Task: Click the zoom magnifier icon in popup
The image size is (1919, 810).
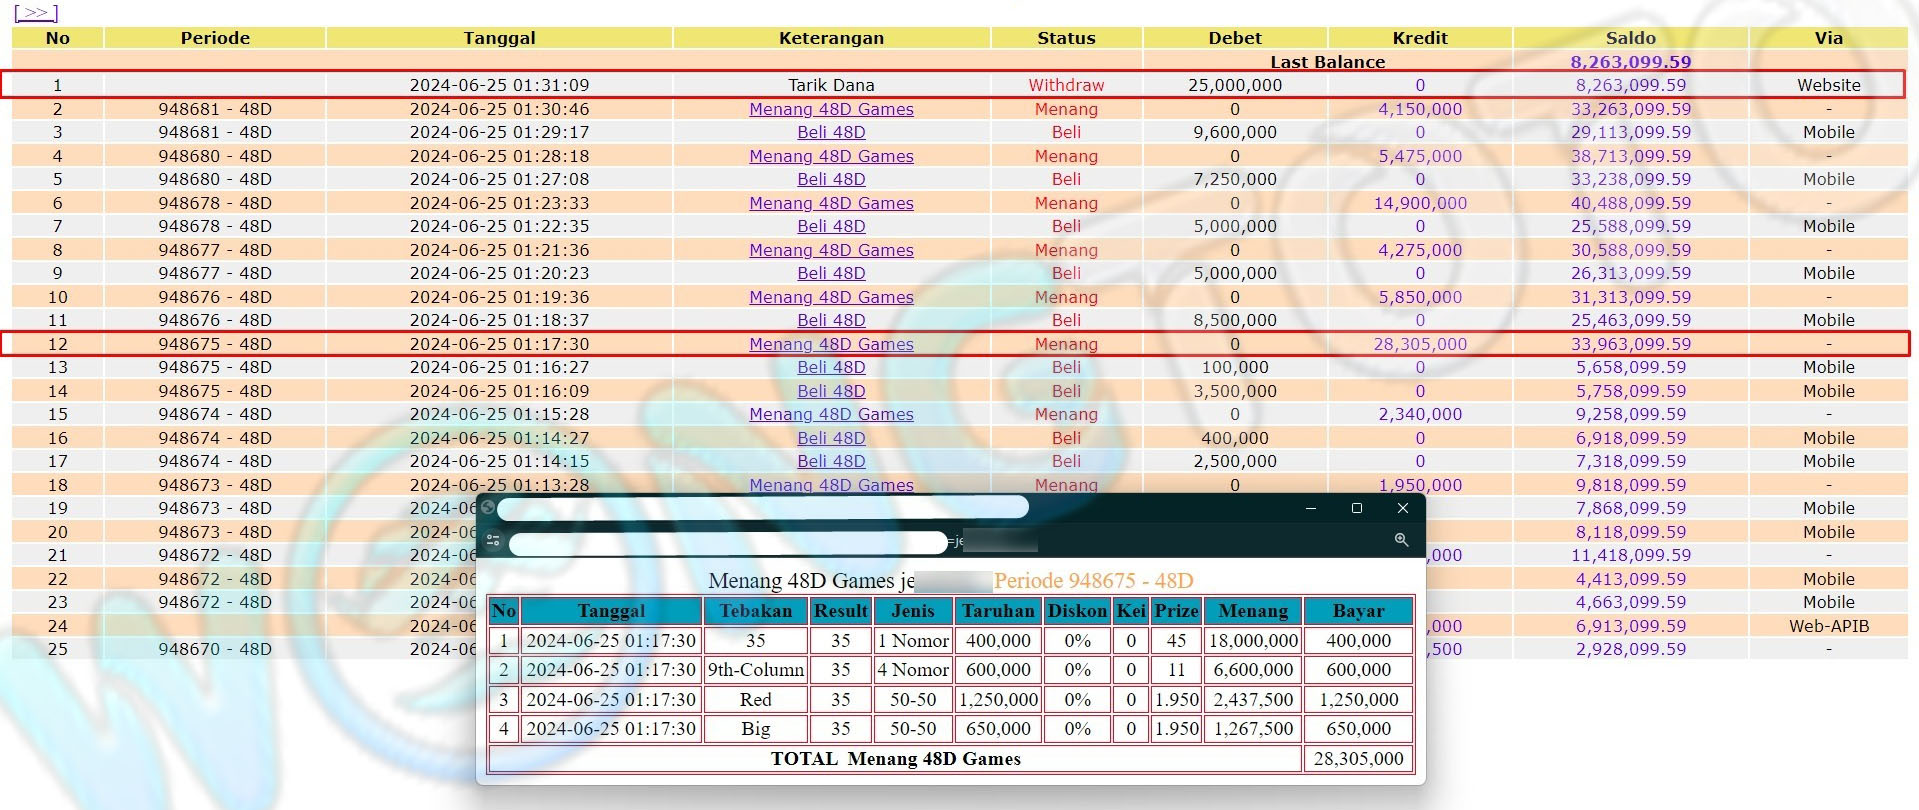Action: (1401, 540)
